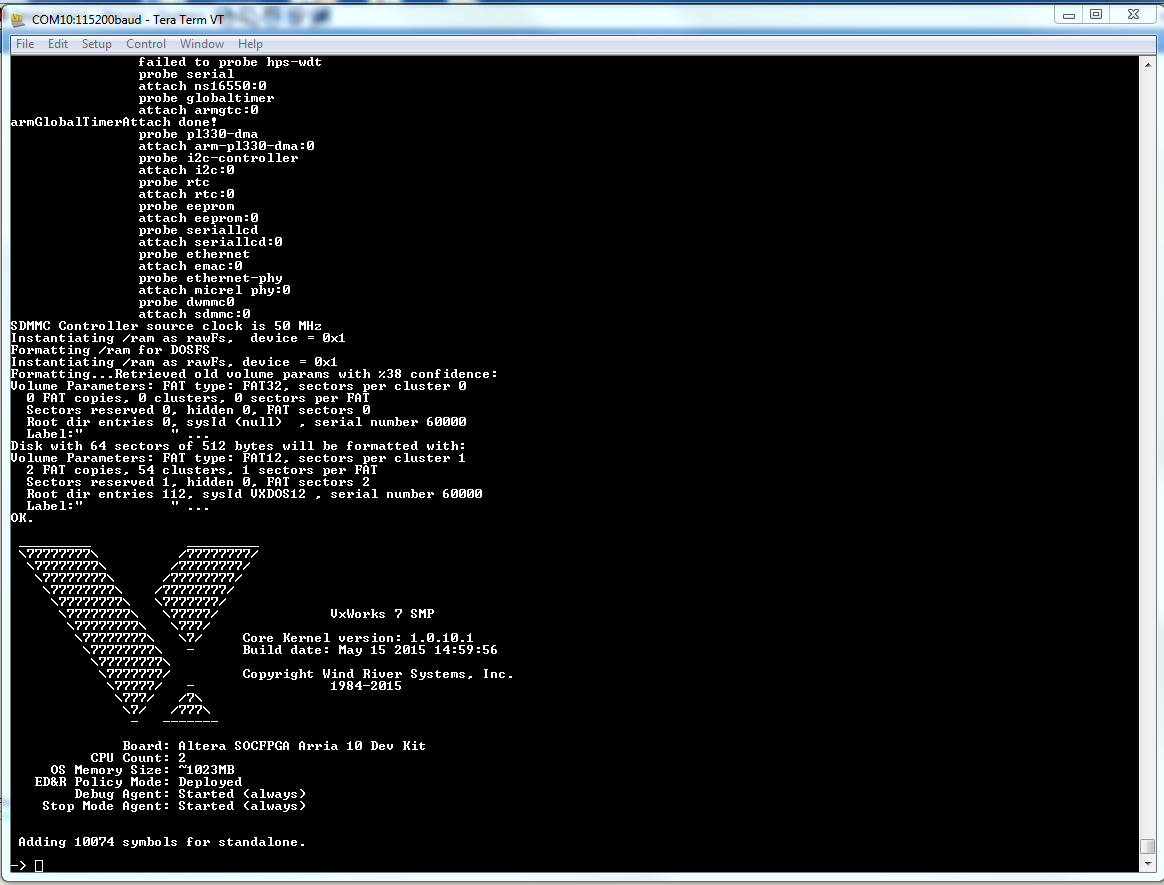Click 'SDMMC Controller source clock' line
The width and height of the screenshot is (1164, 885).
coord(166,326)
